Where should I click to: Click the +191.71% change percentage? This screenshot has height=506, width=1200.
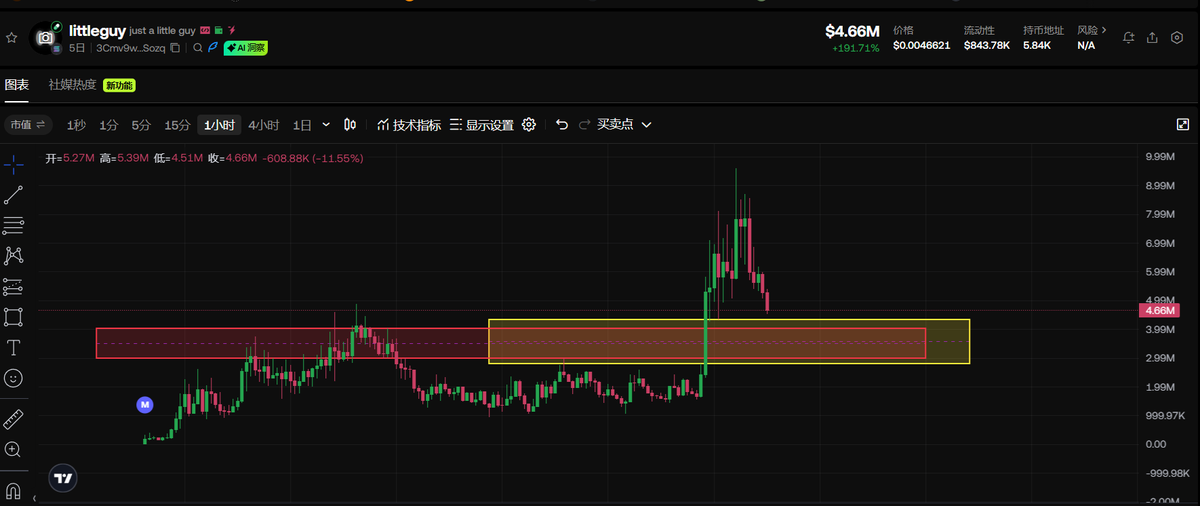[855, 48]
